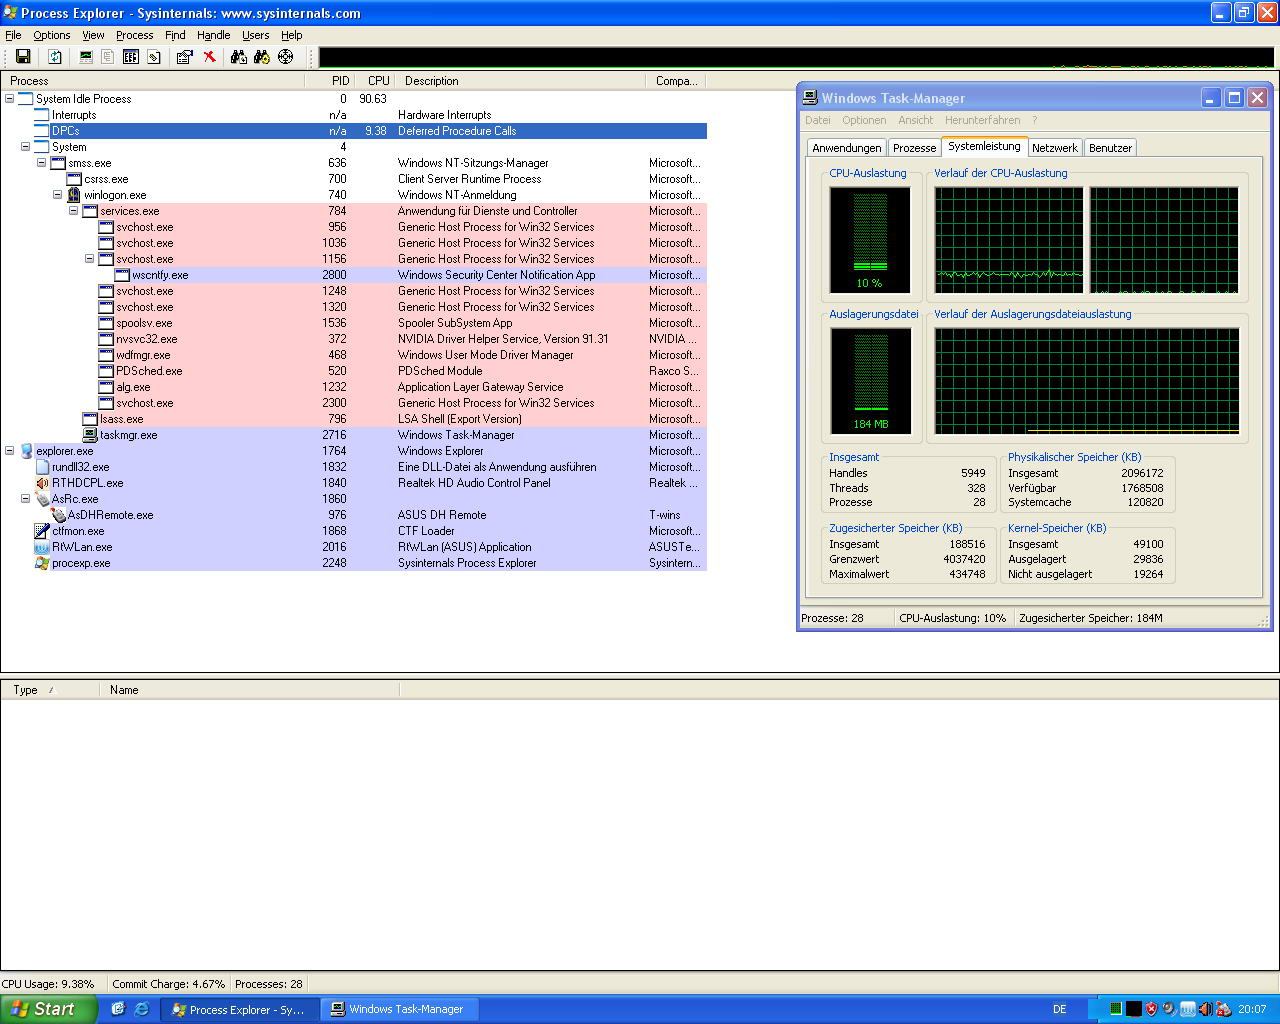Collapse the System process tree node

pyautogui.click(x=26, y=147)
